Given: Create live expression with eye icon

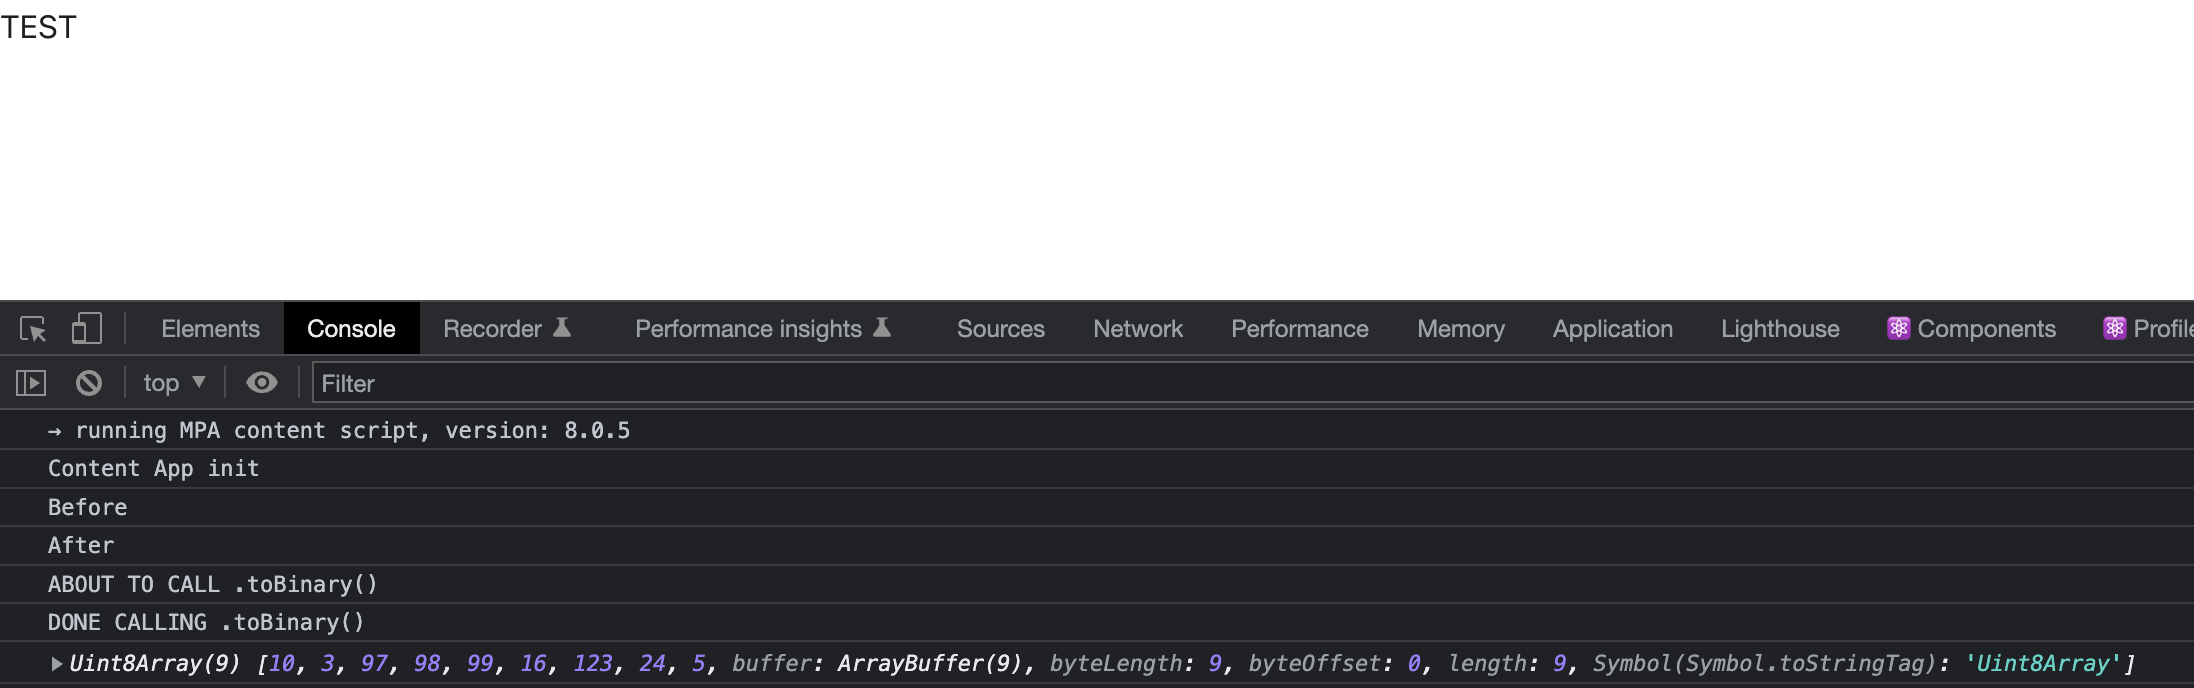Looking at the screenshot, I should 262,383.
